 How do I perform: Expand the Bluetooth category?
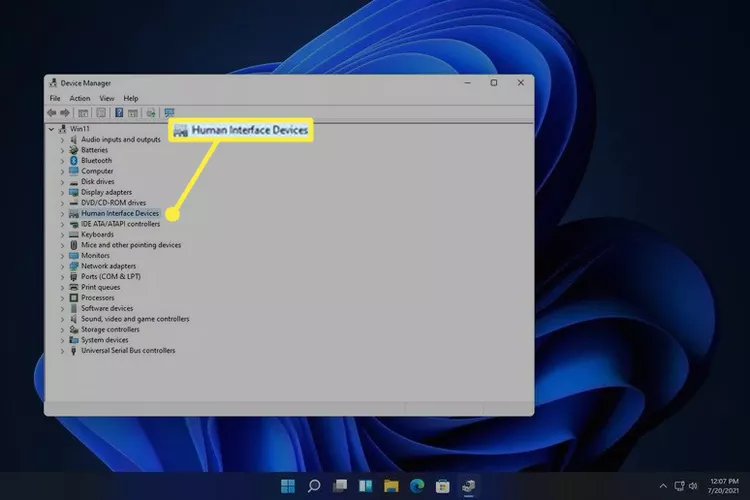[x=62, y=161]
